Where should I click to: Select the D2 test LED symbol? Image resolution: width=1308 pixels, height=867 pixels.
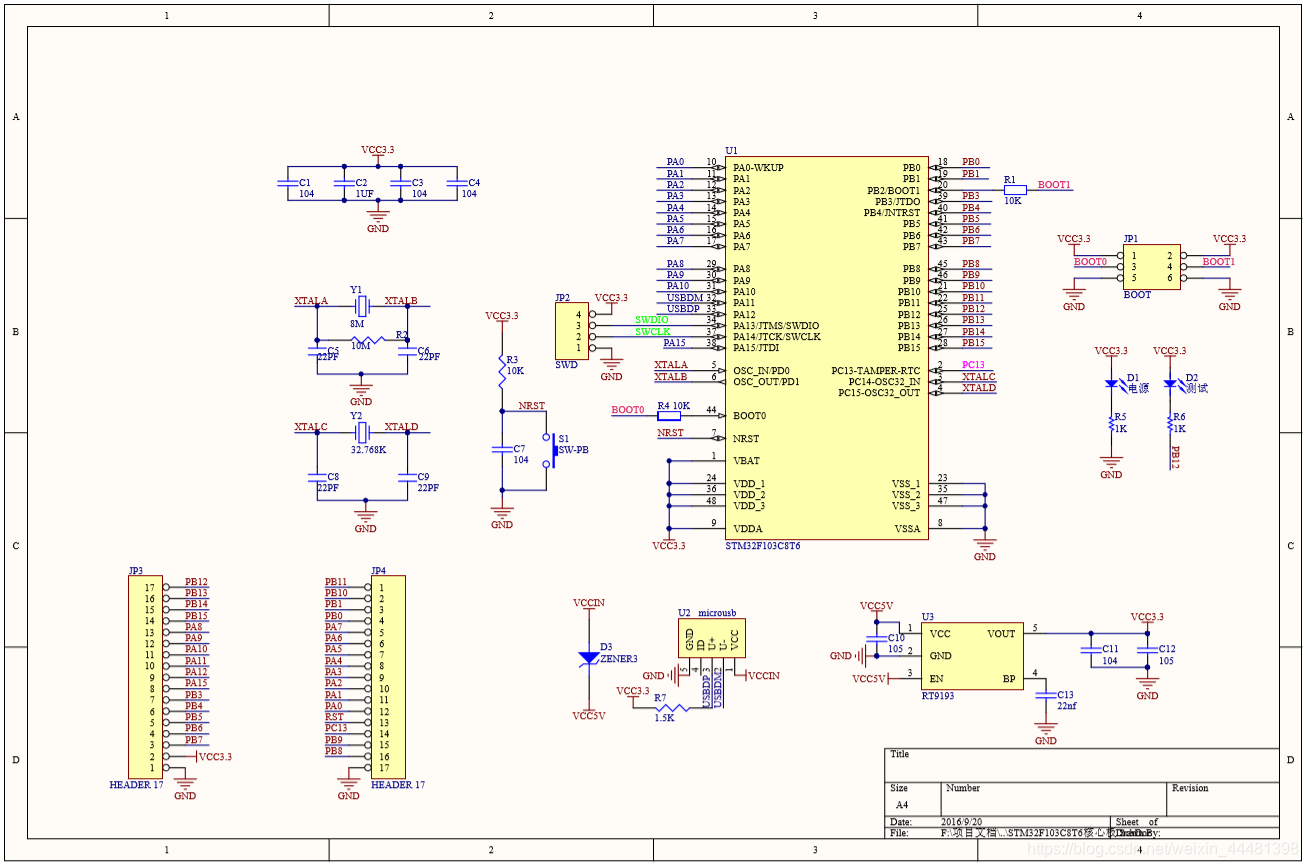click(x=1170, y=385)
